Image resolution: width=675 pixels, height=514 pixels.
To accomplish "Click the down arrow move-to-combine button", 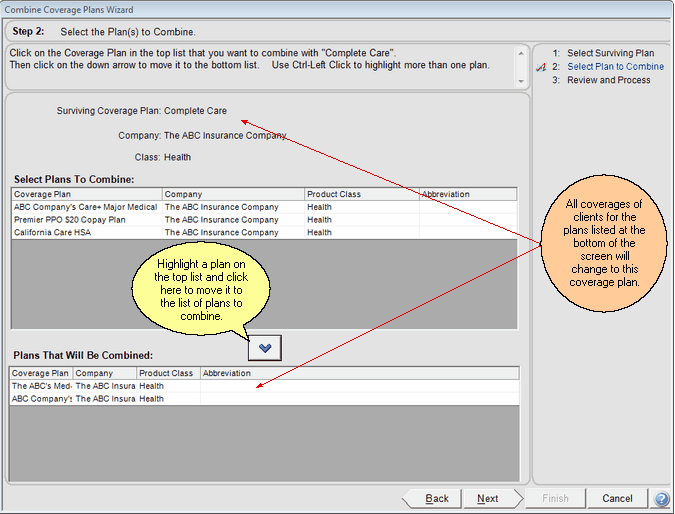I will point(265,347).
